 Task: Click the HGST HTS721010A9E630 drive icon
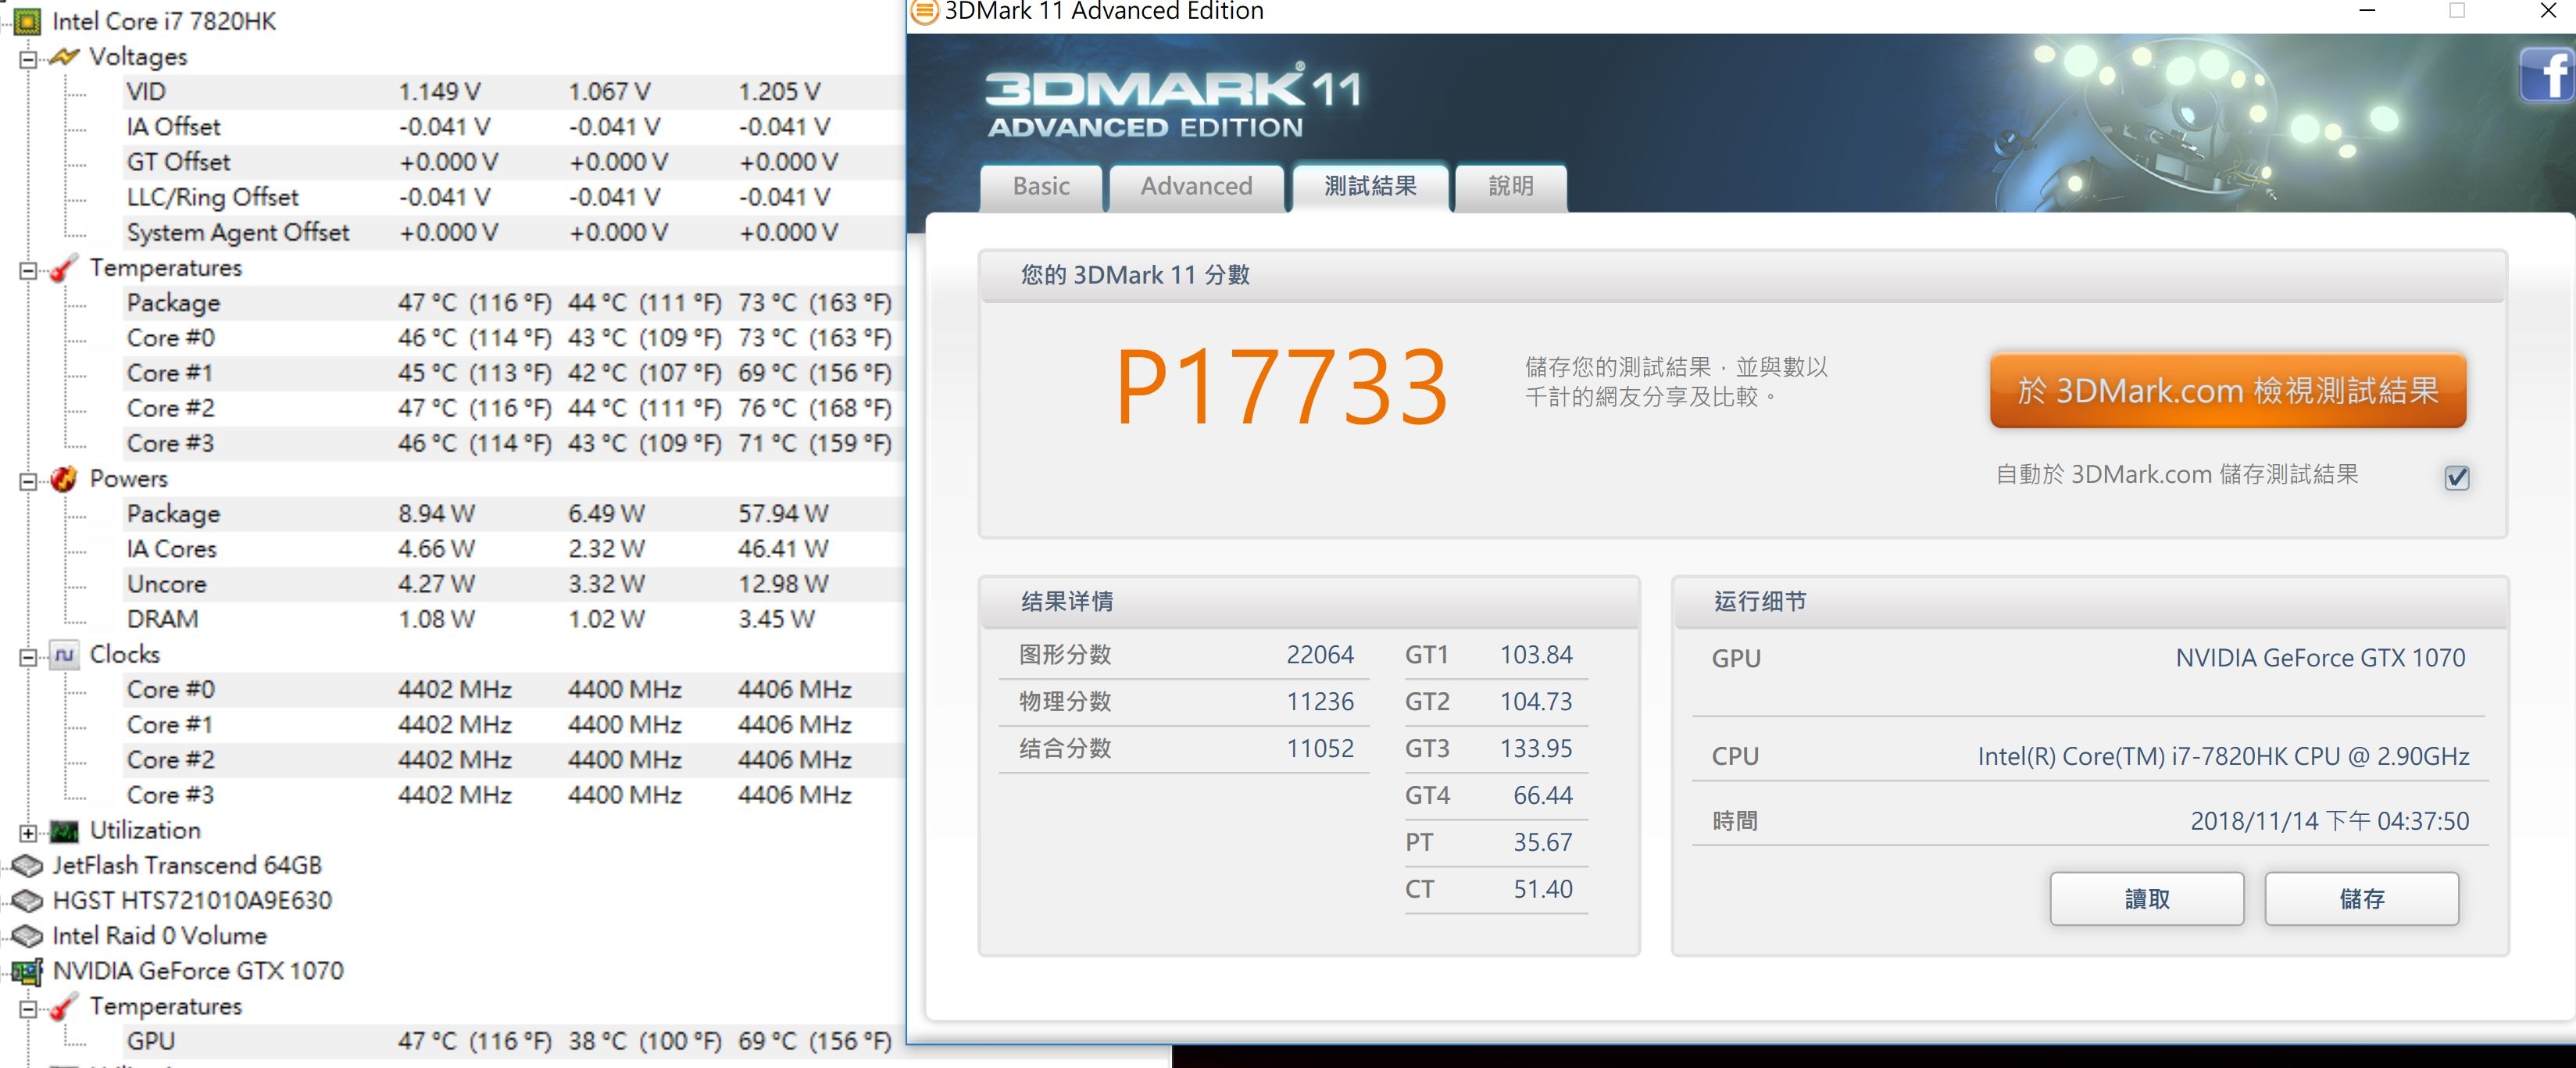click(27, 901)
